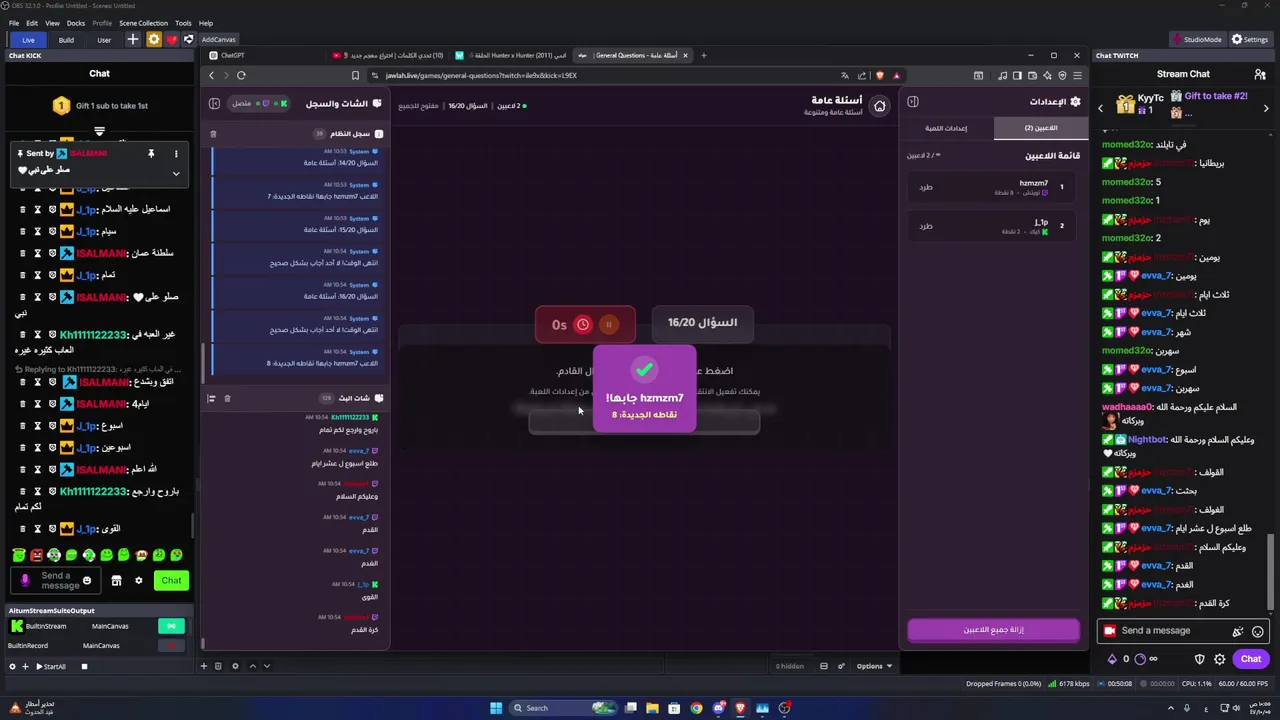Click the remove source trash in OBS bottom bar

pos(218,666)
